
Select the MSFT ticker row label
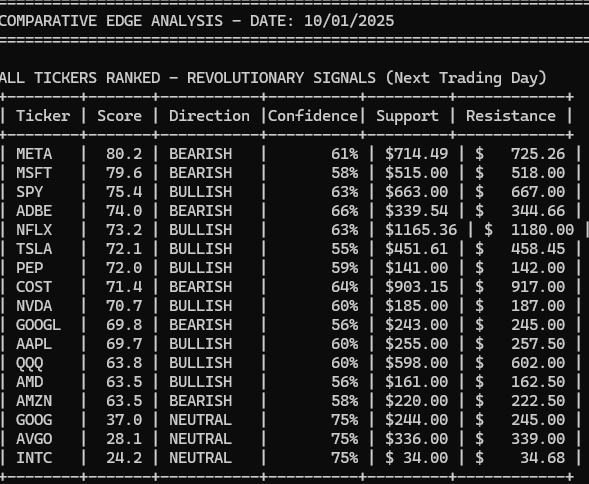(34, 173)
